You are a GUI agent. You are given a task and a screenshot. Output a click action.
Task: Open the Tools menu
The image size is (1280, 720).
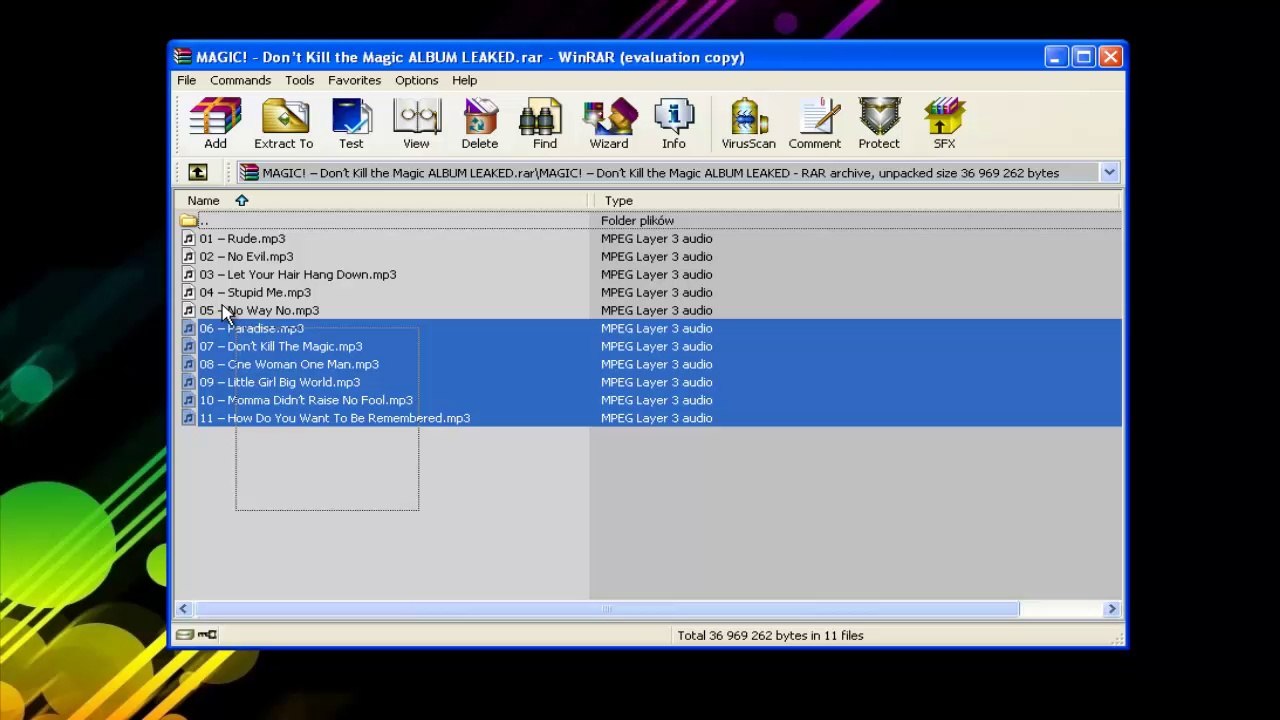coord(299,80)
